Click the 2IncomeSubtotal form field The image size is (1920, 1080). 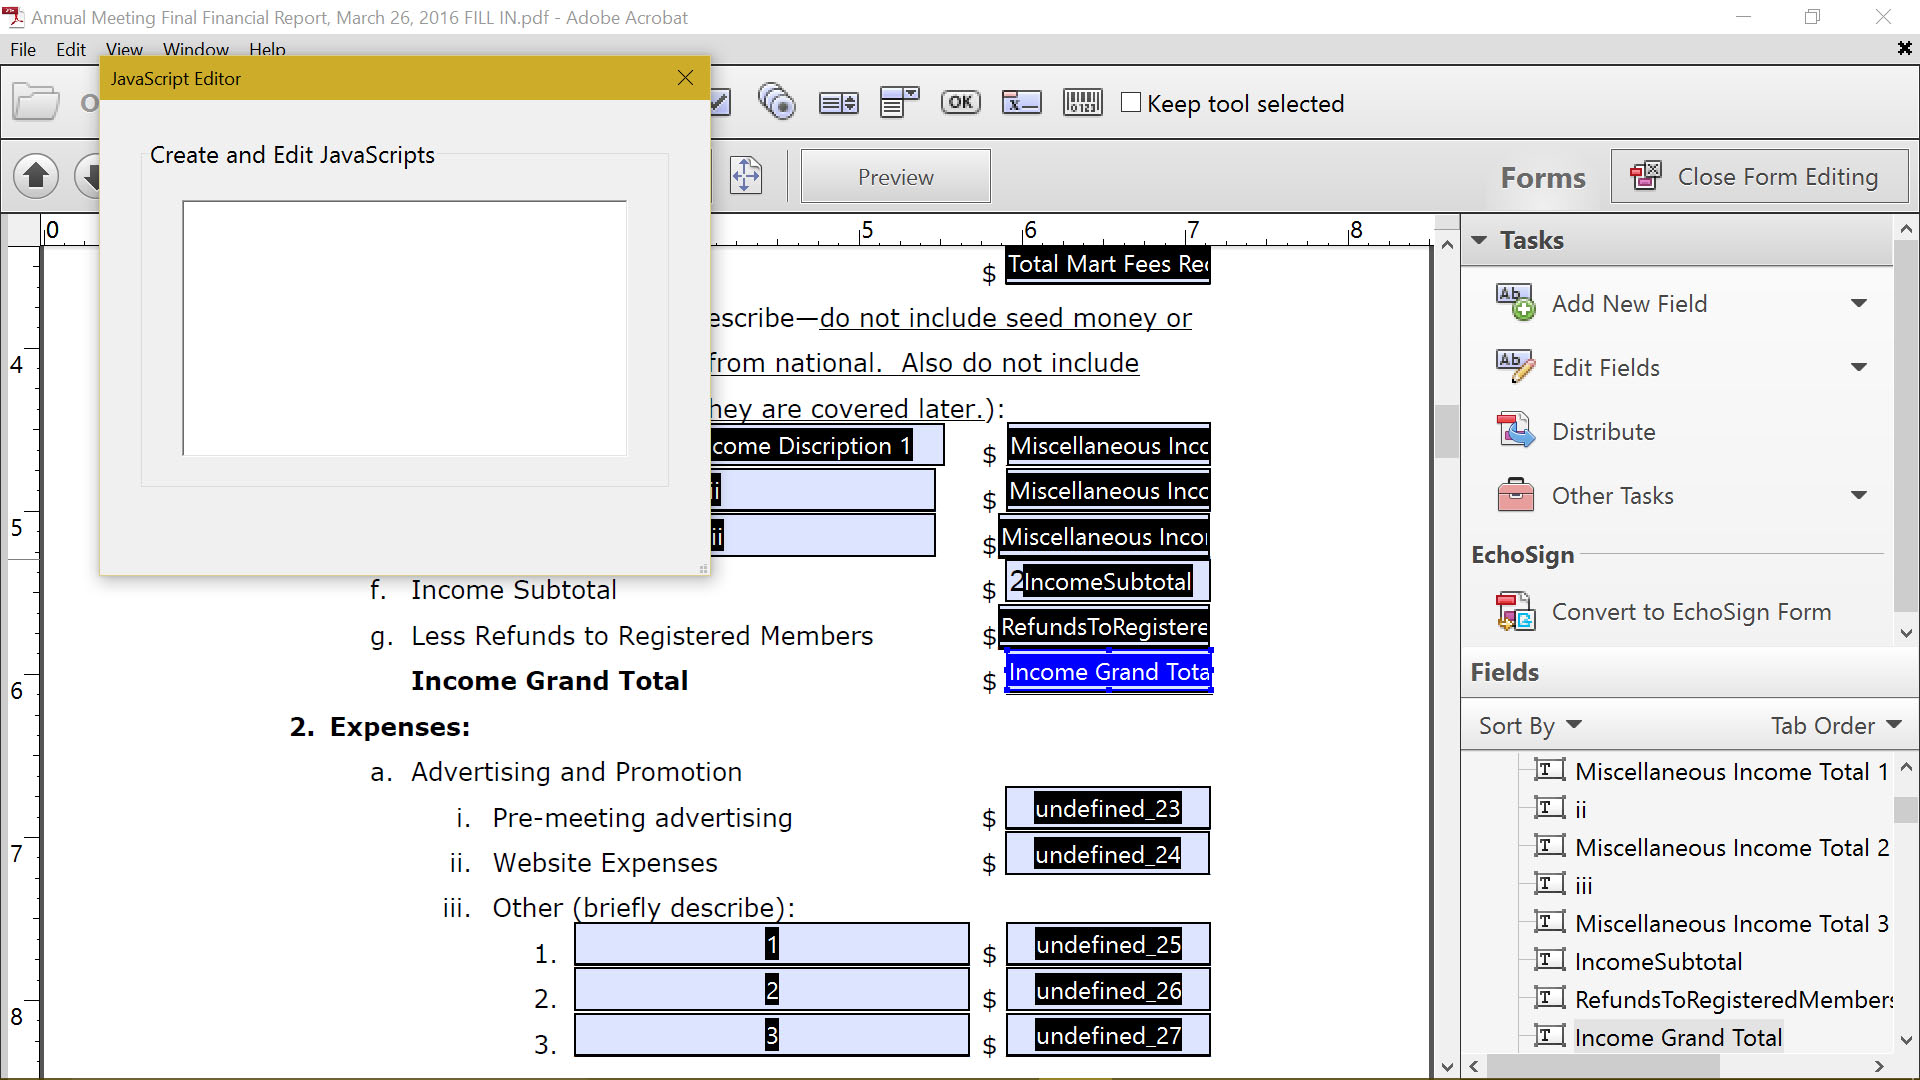[x=1108, y=581]
